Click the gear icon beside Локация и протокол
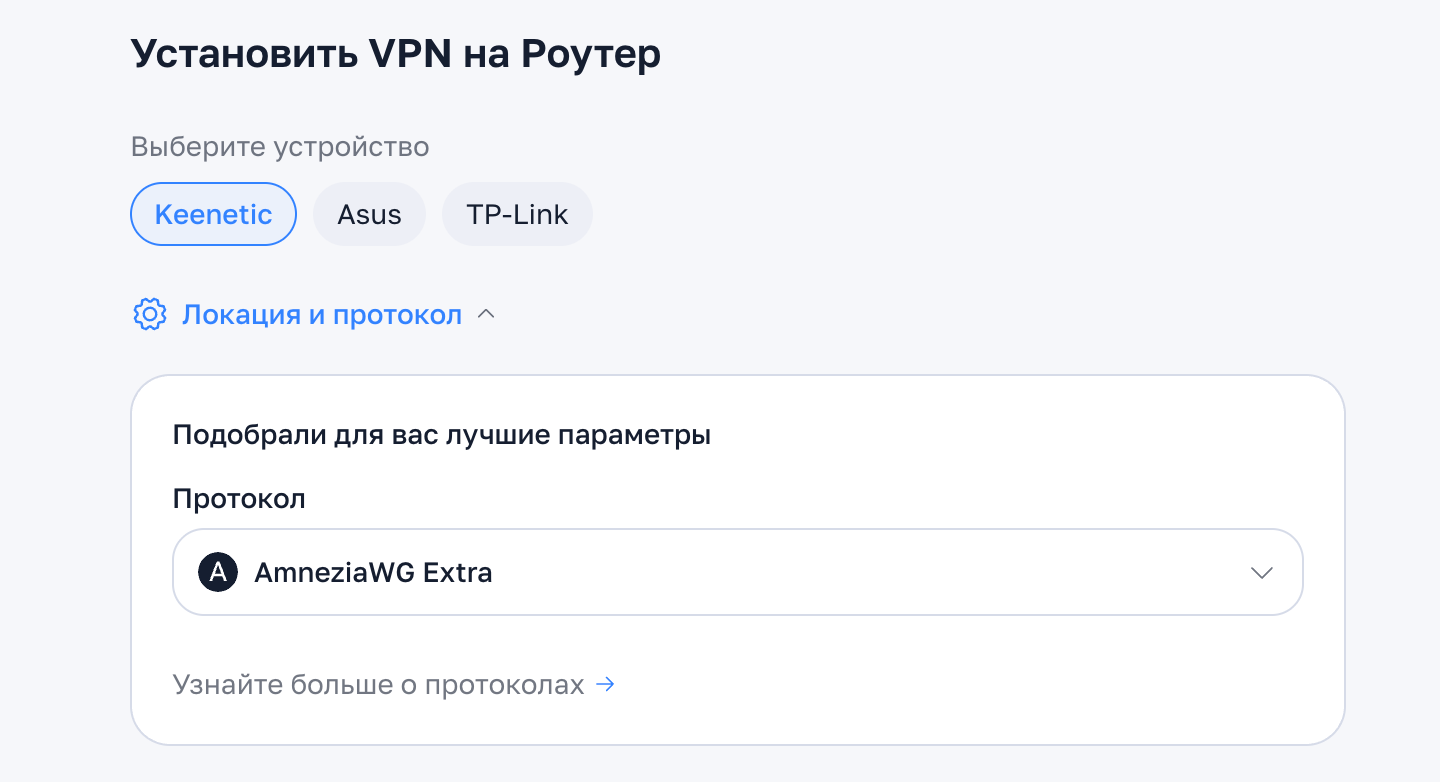Image resolution: width=1440 pixels, height=782 pixels. (149, 315)
